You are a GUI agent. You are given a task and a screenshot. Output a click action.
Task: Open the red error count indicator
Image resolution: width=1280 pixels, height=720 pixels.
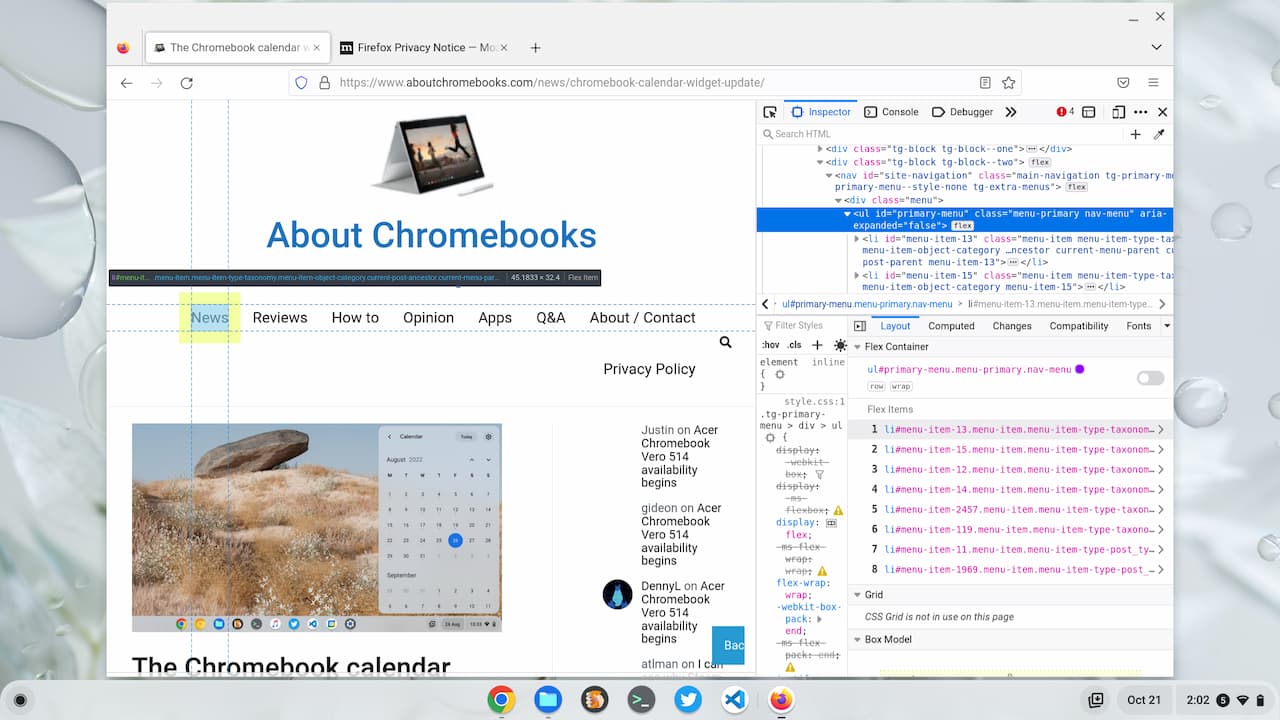[1065, 112]
